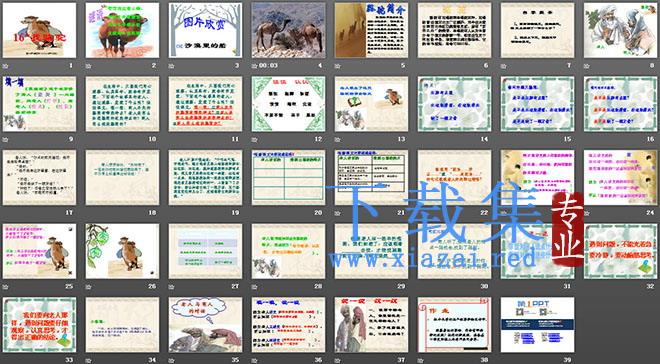
Task: Select slide 4 with the camel photo
Action: point(288,30)
